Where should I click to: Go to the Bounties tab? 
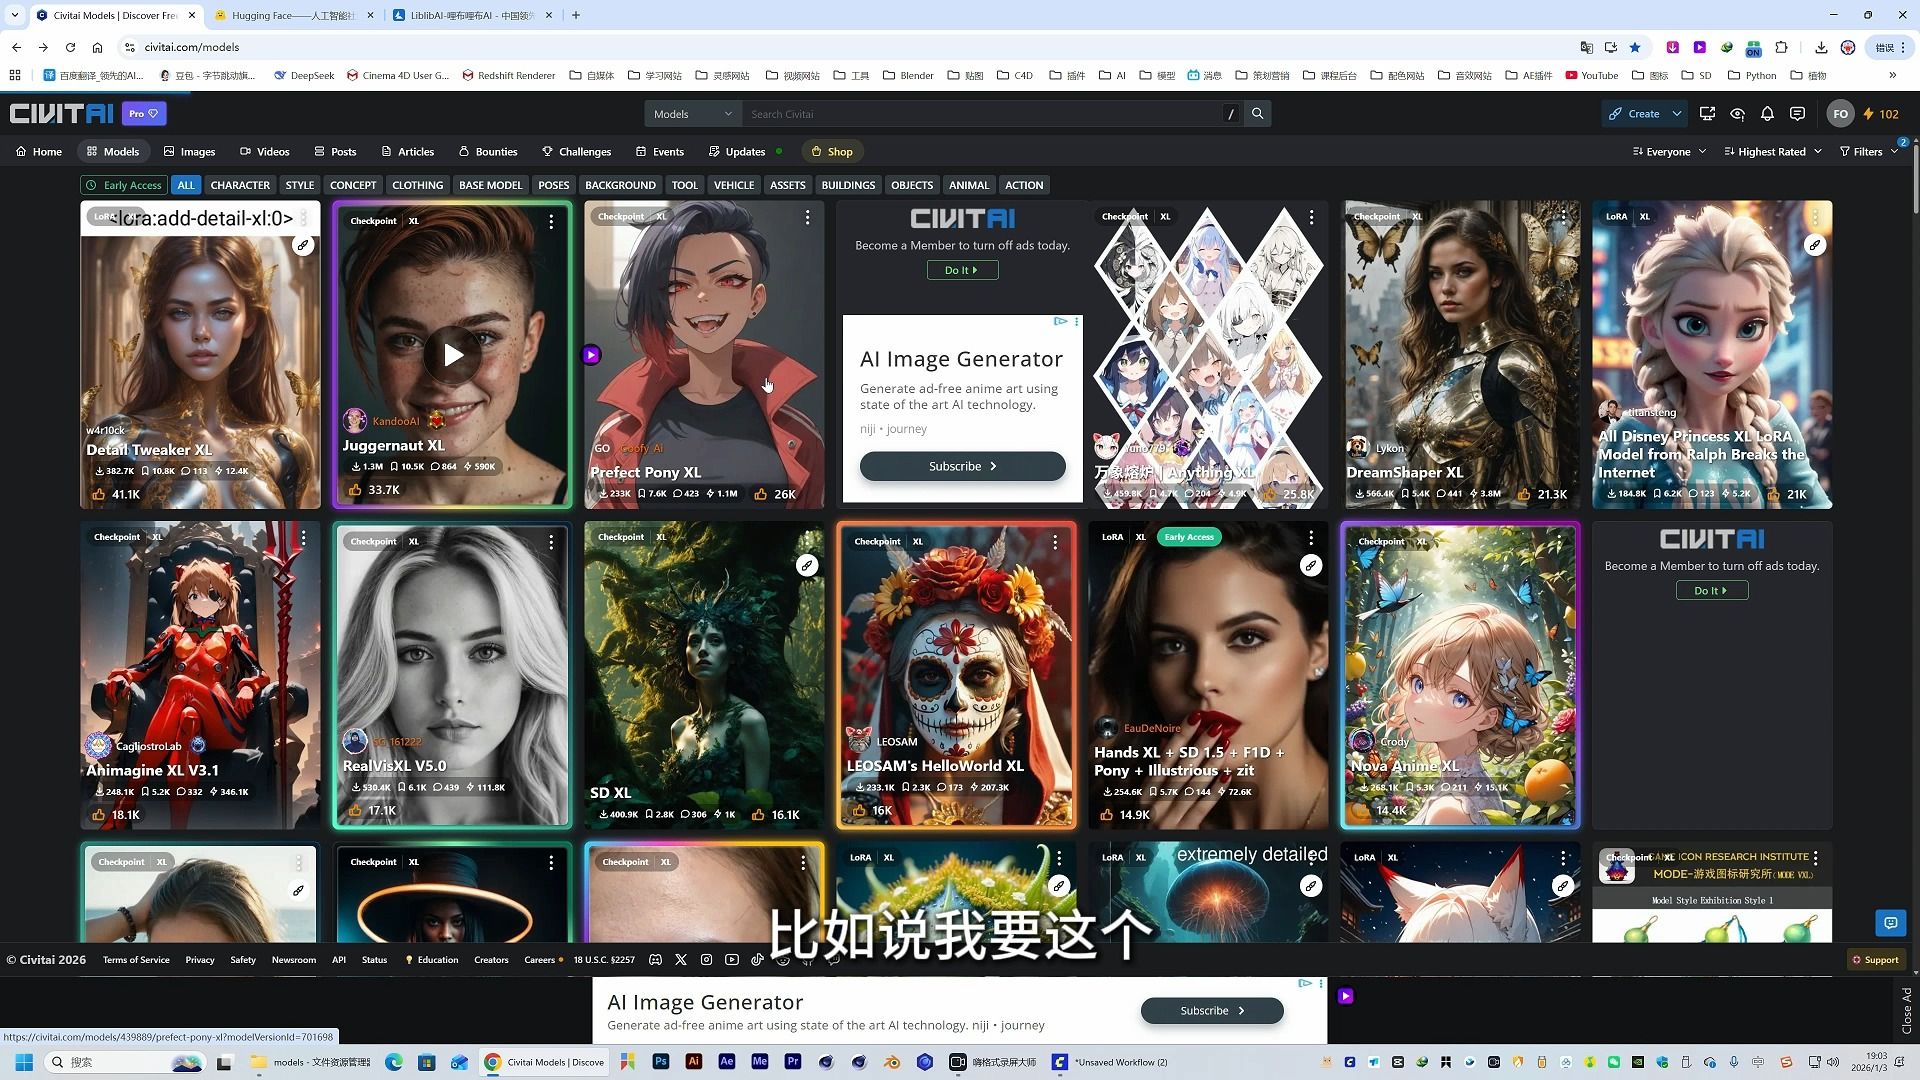[488, 152]
